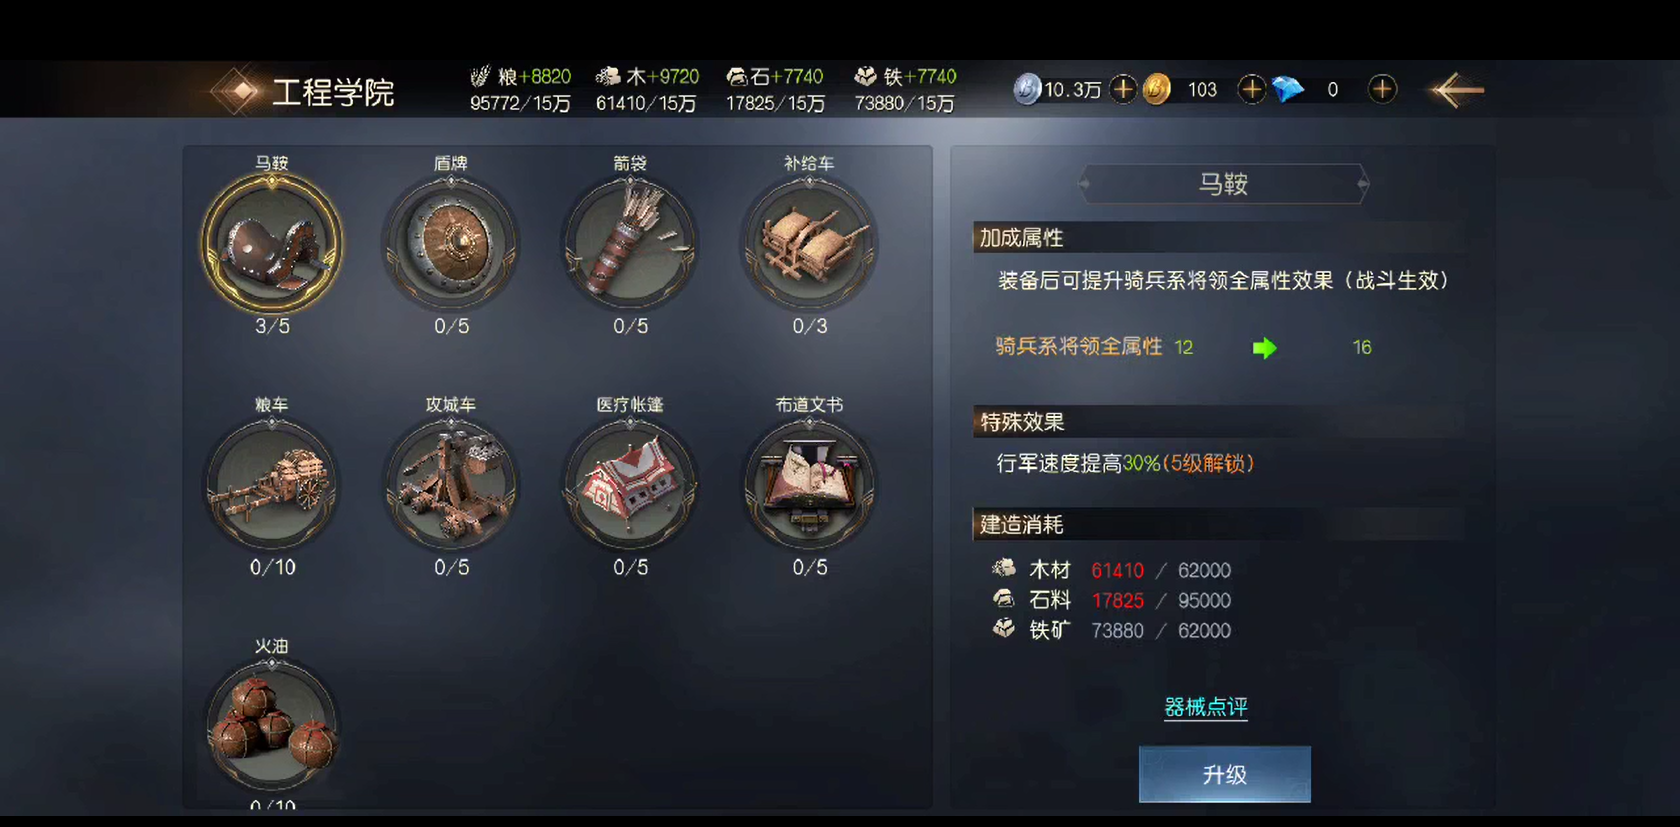Select the 医疗帐篷 medical tent icon
1680x827 pixels.
(630, 486)
